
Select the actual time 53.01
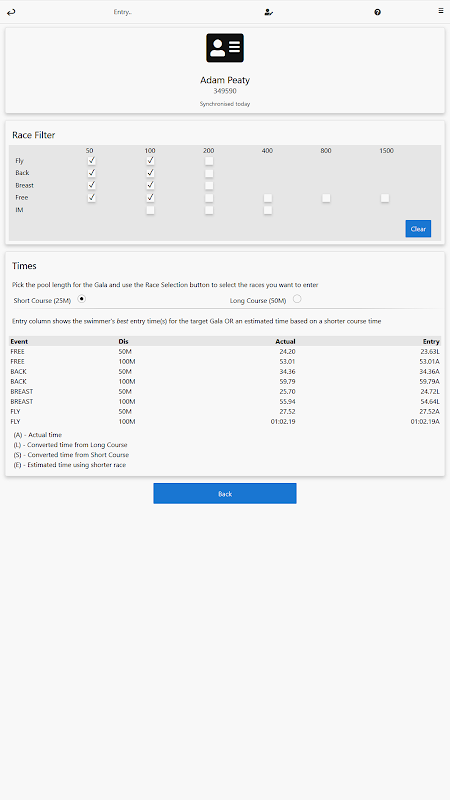[x=287, y=361]
